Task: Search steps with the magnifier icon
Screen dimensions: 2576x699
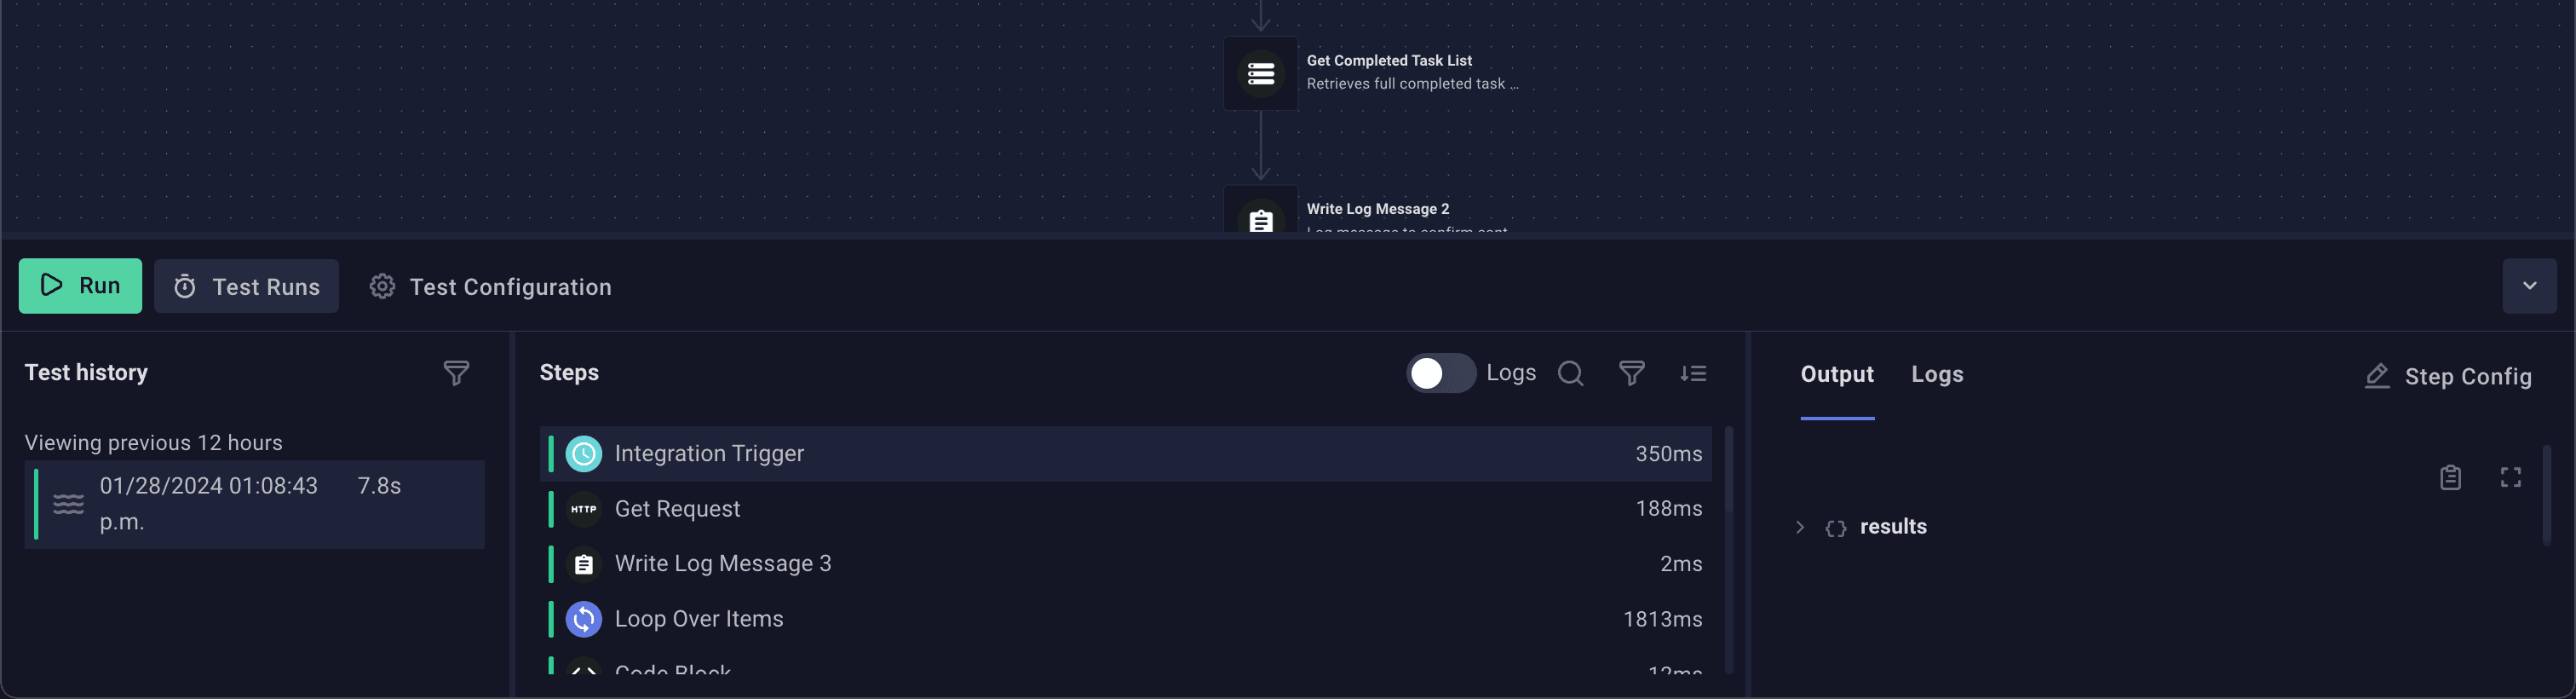Action: coord(1570,373)
